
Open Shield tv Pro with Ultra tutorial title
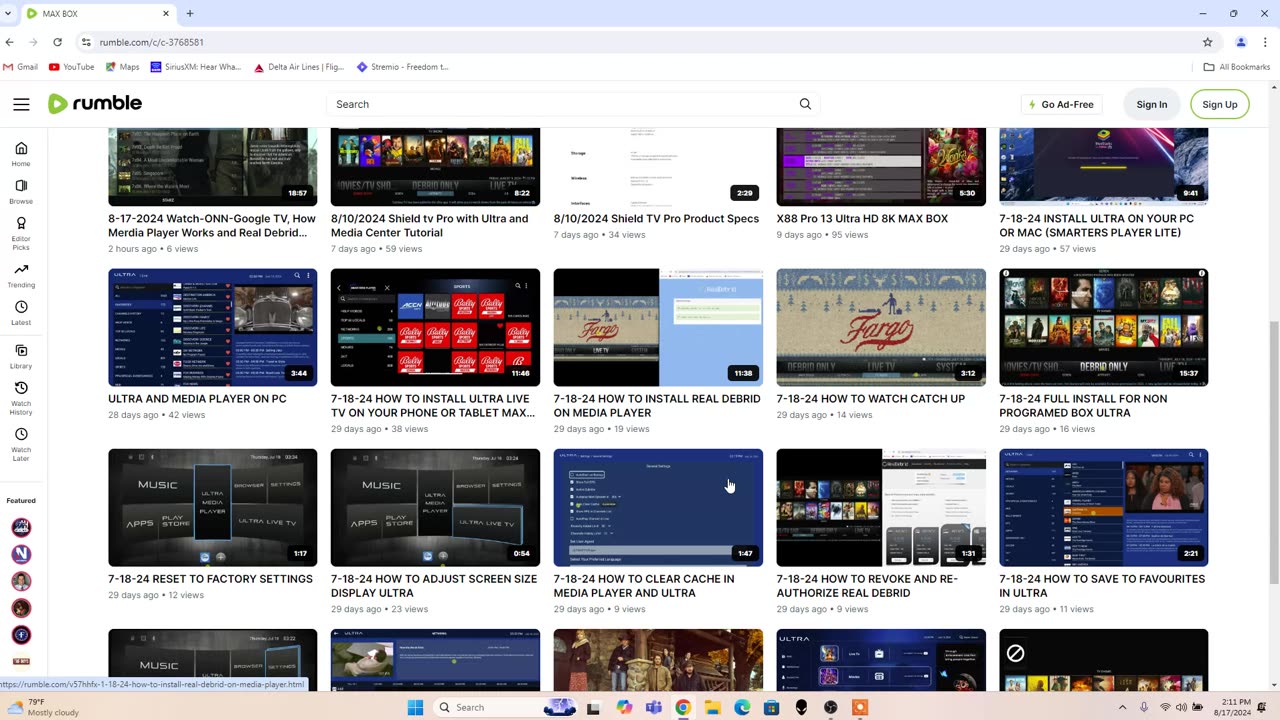click(430, 226)
